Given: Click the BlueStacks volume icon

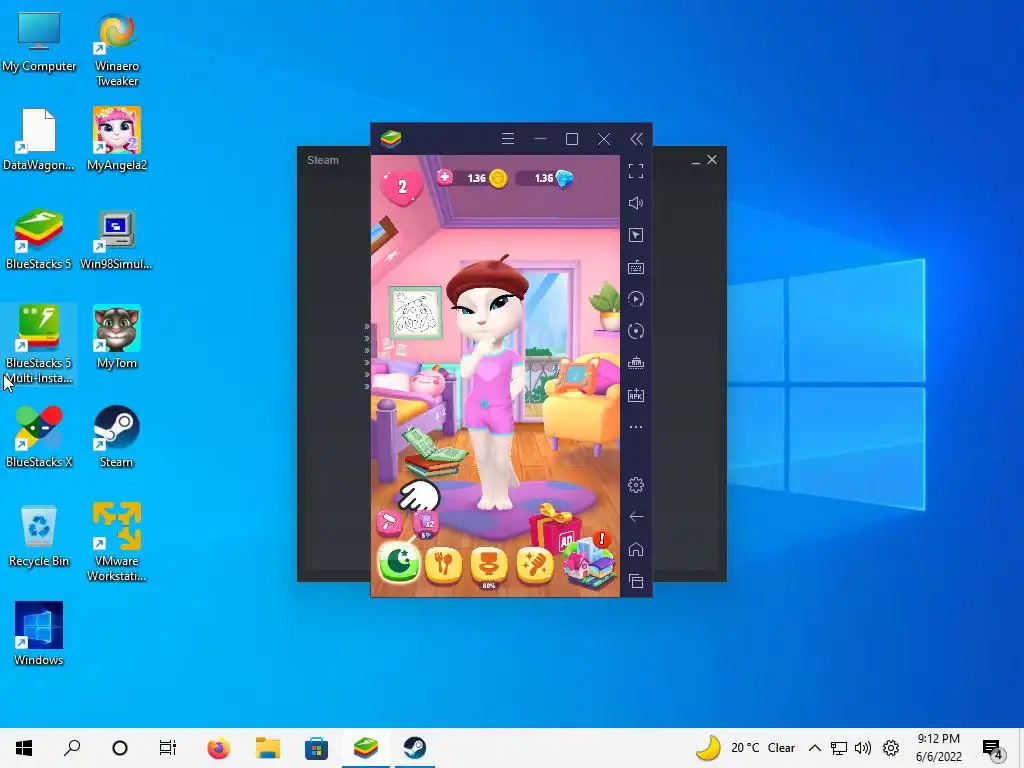Looking at the screenshot, I should [635, 203].
